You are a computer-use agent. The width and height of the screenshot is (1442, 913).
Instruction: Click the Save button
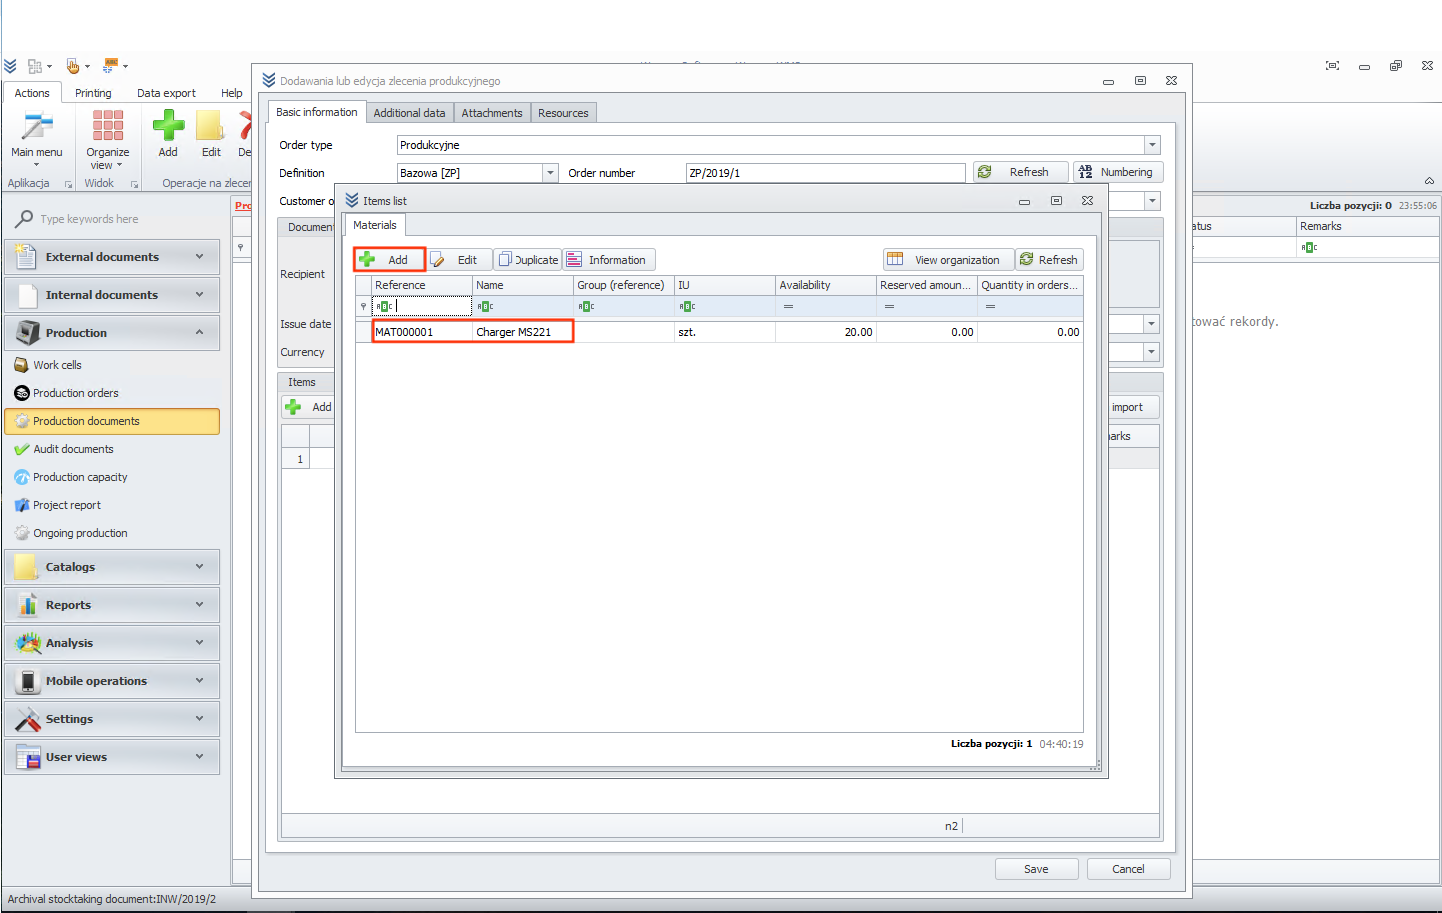point(1036,869)
